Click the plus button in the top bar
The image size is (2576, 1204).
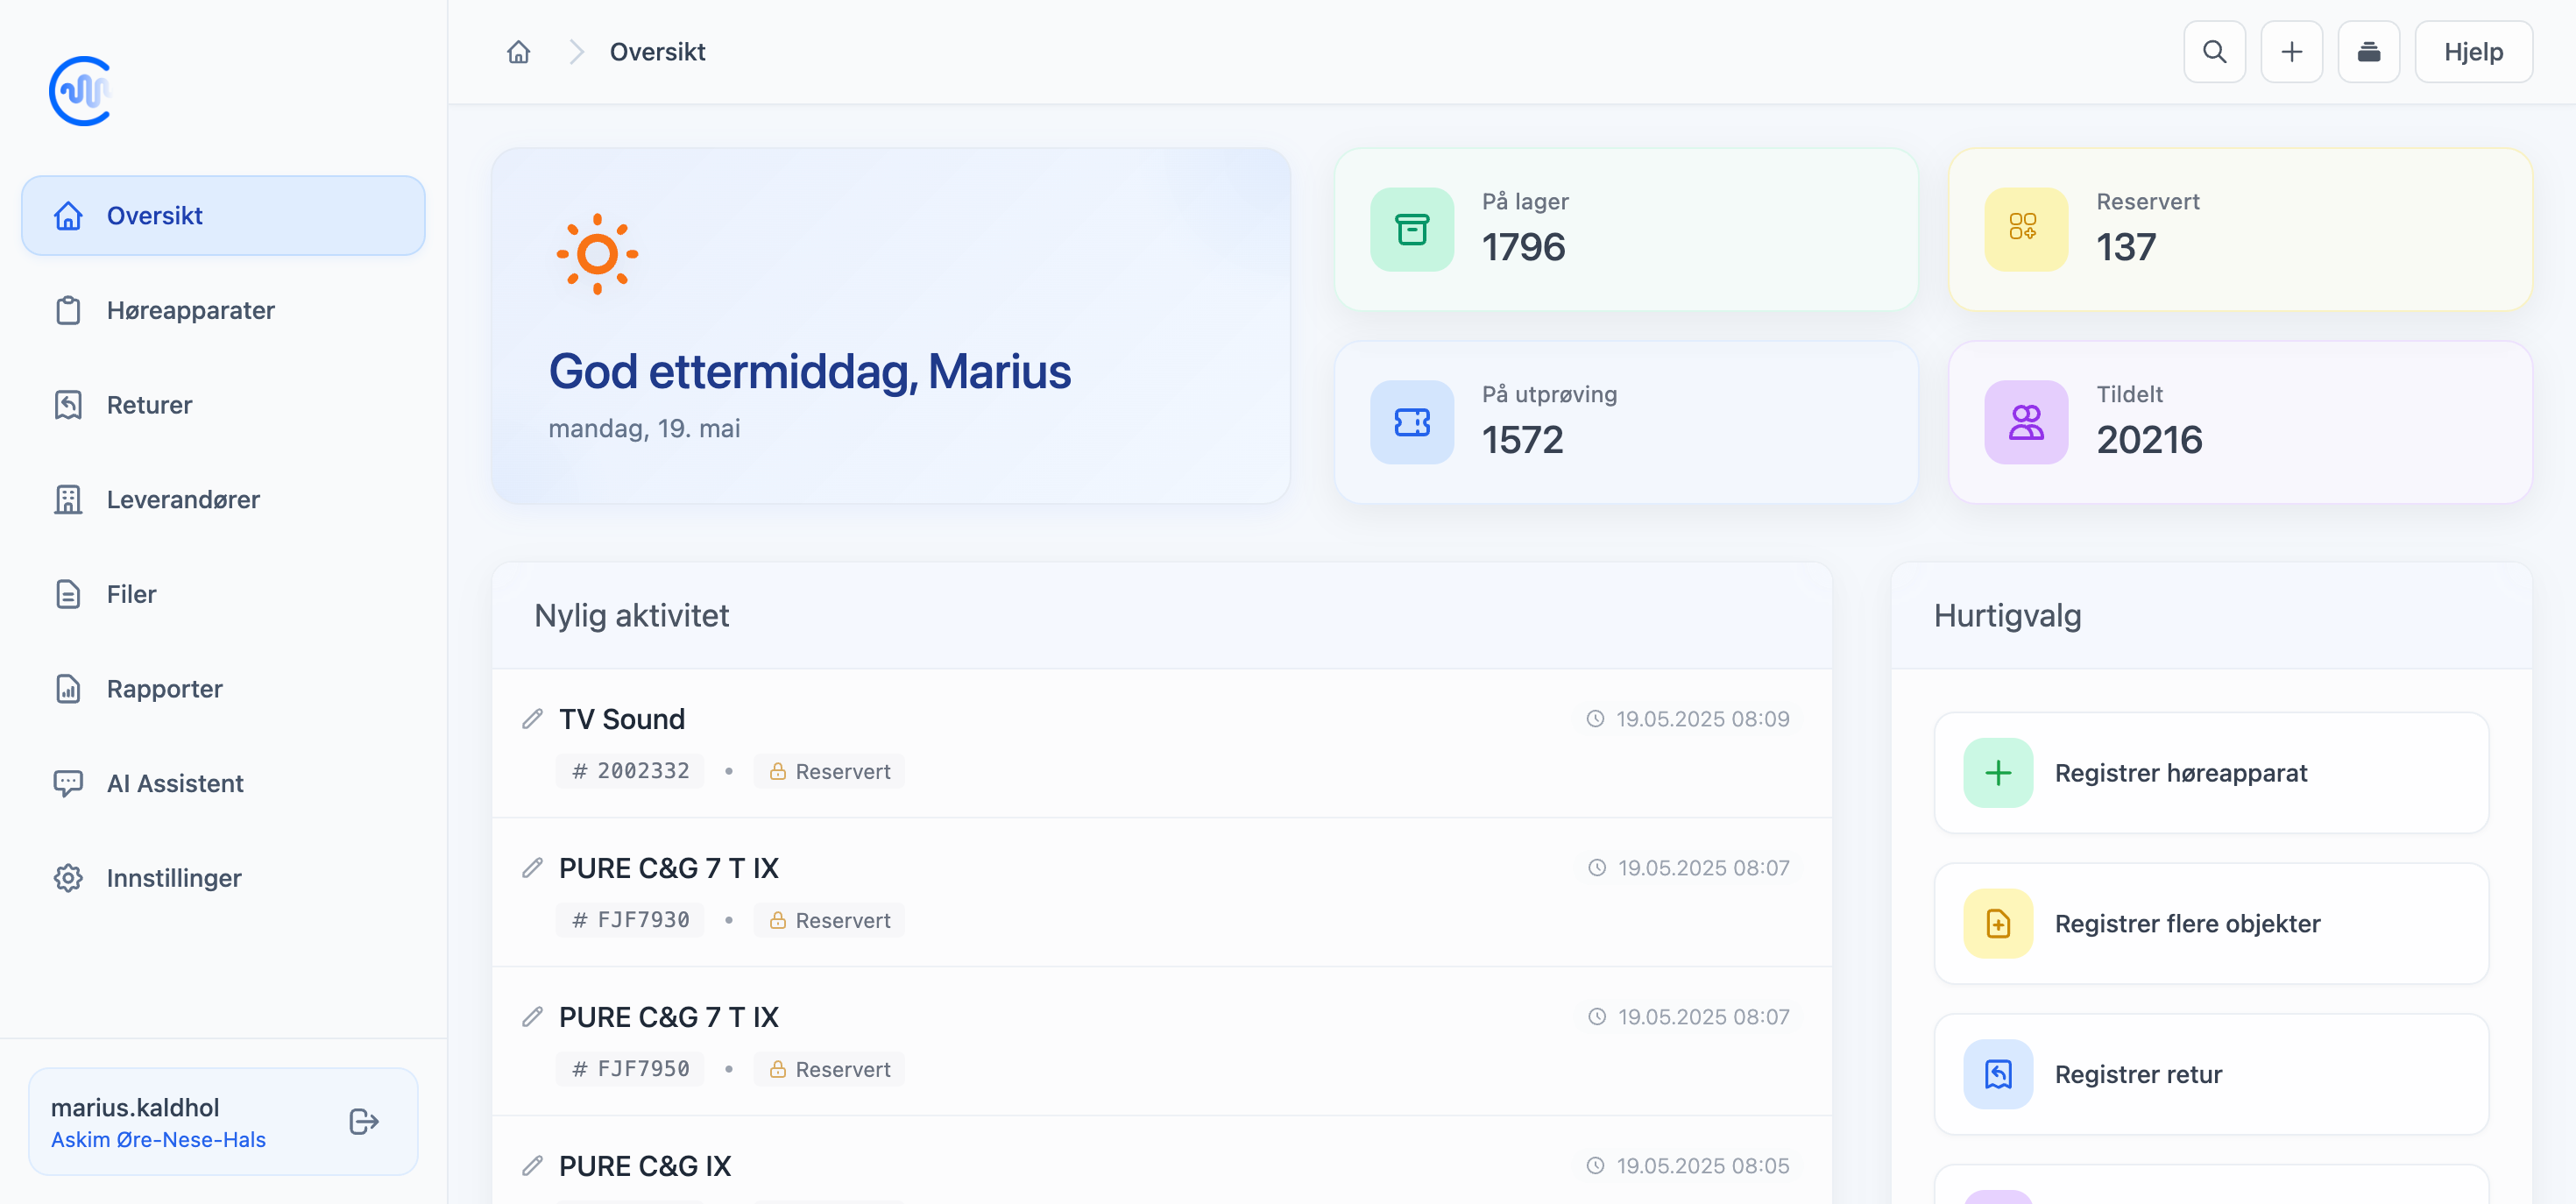2291,52
